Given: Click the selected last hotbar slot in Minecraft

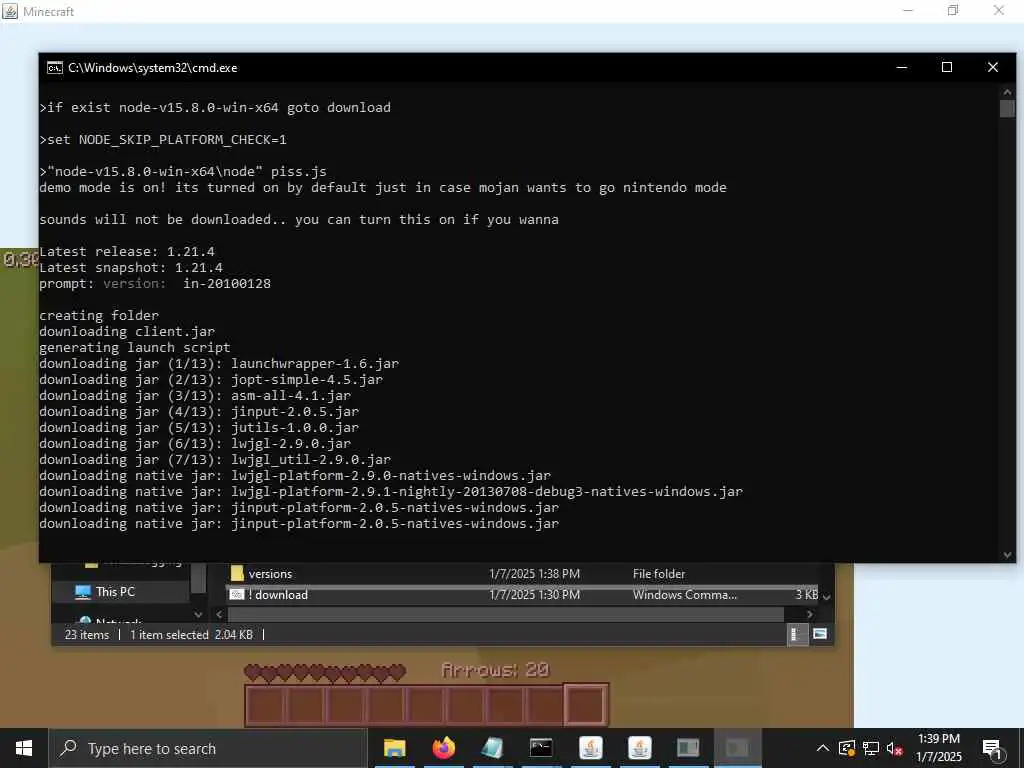Looking at the screenshot, I should click(586, 705).
